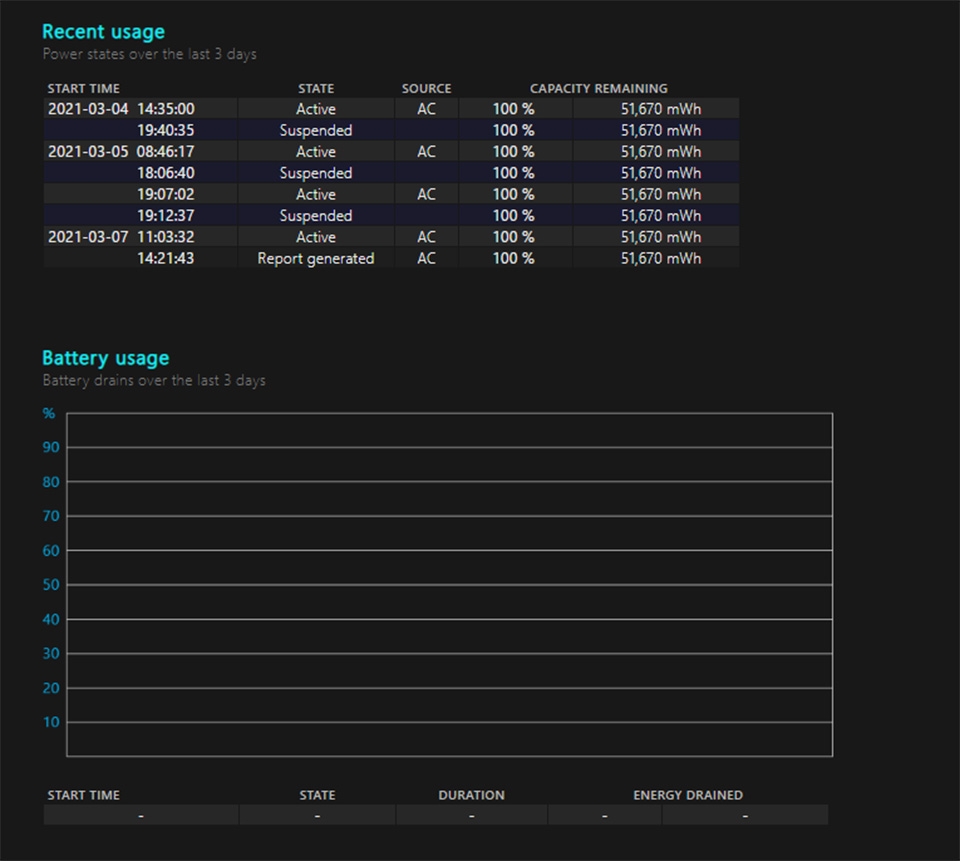Select the 2021-03-04 14:35:00 start time cell
The image size is (960, 861).
coord(121,109)
